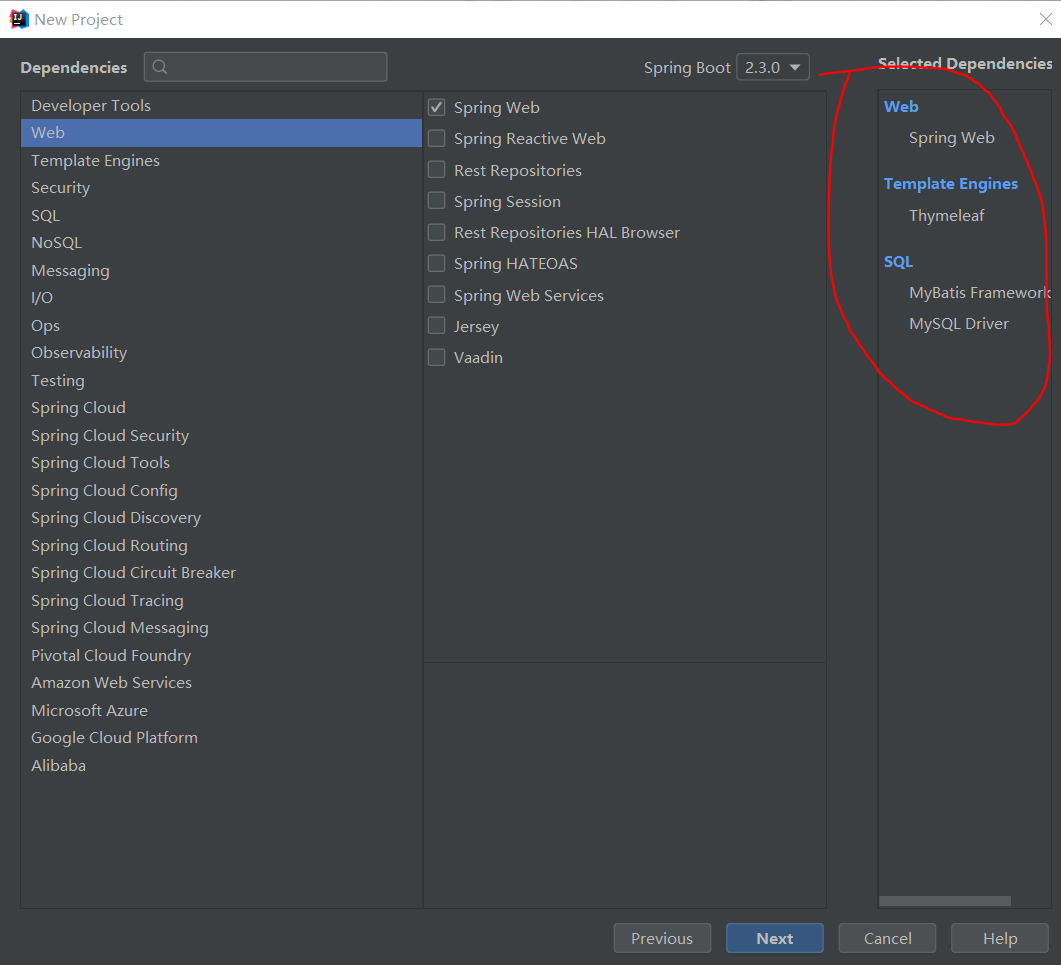Open Help for the dialog

999,938
